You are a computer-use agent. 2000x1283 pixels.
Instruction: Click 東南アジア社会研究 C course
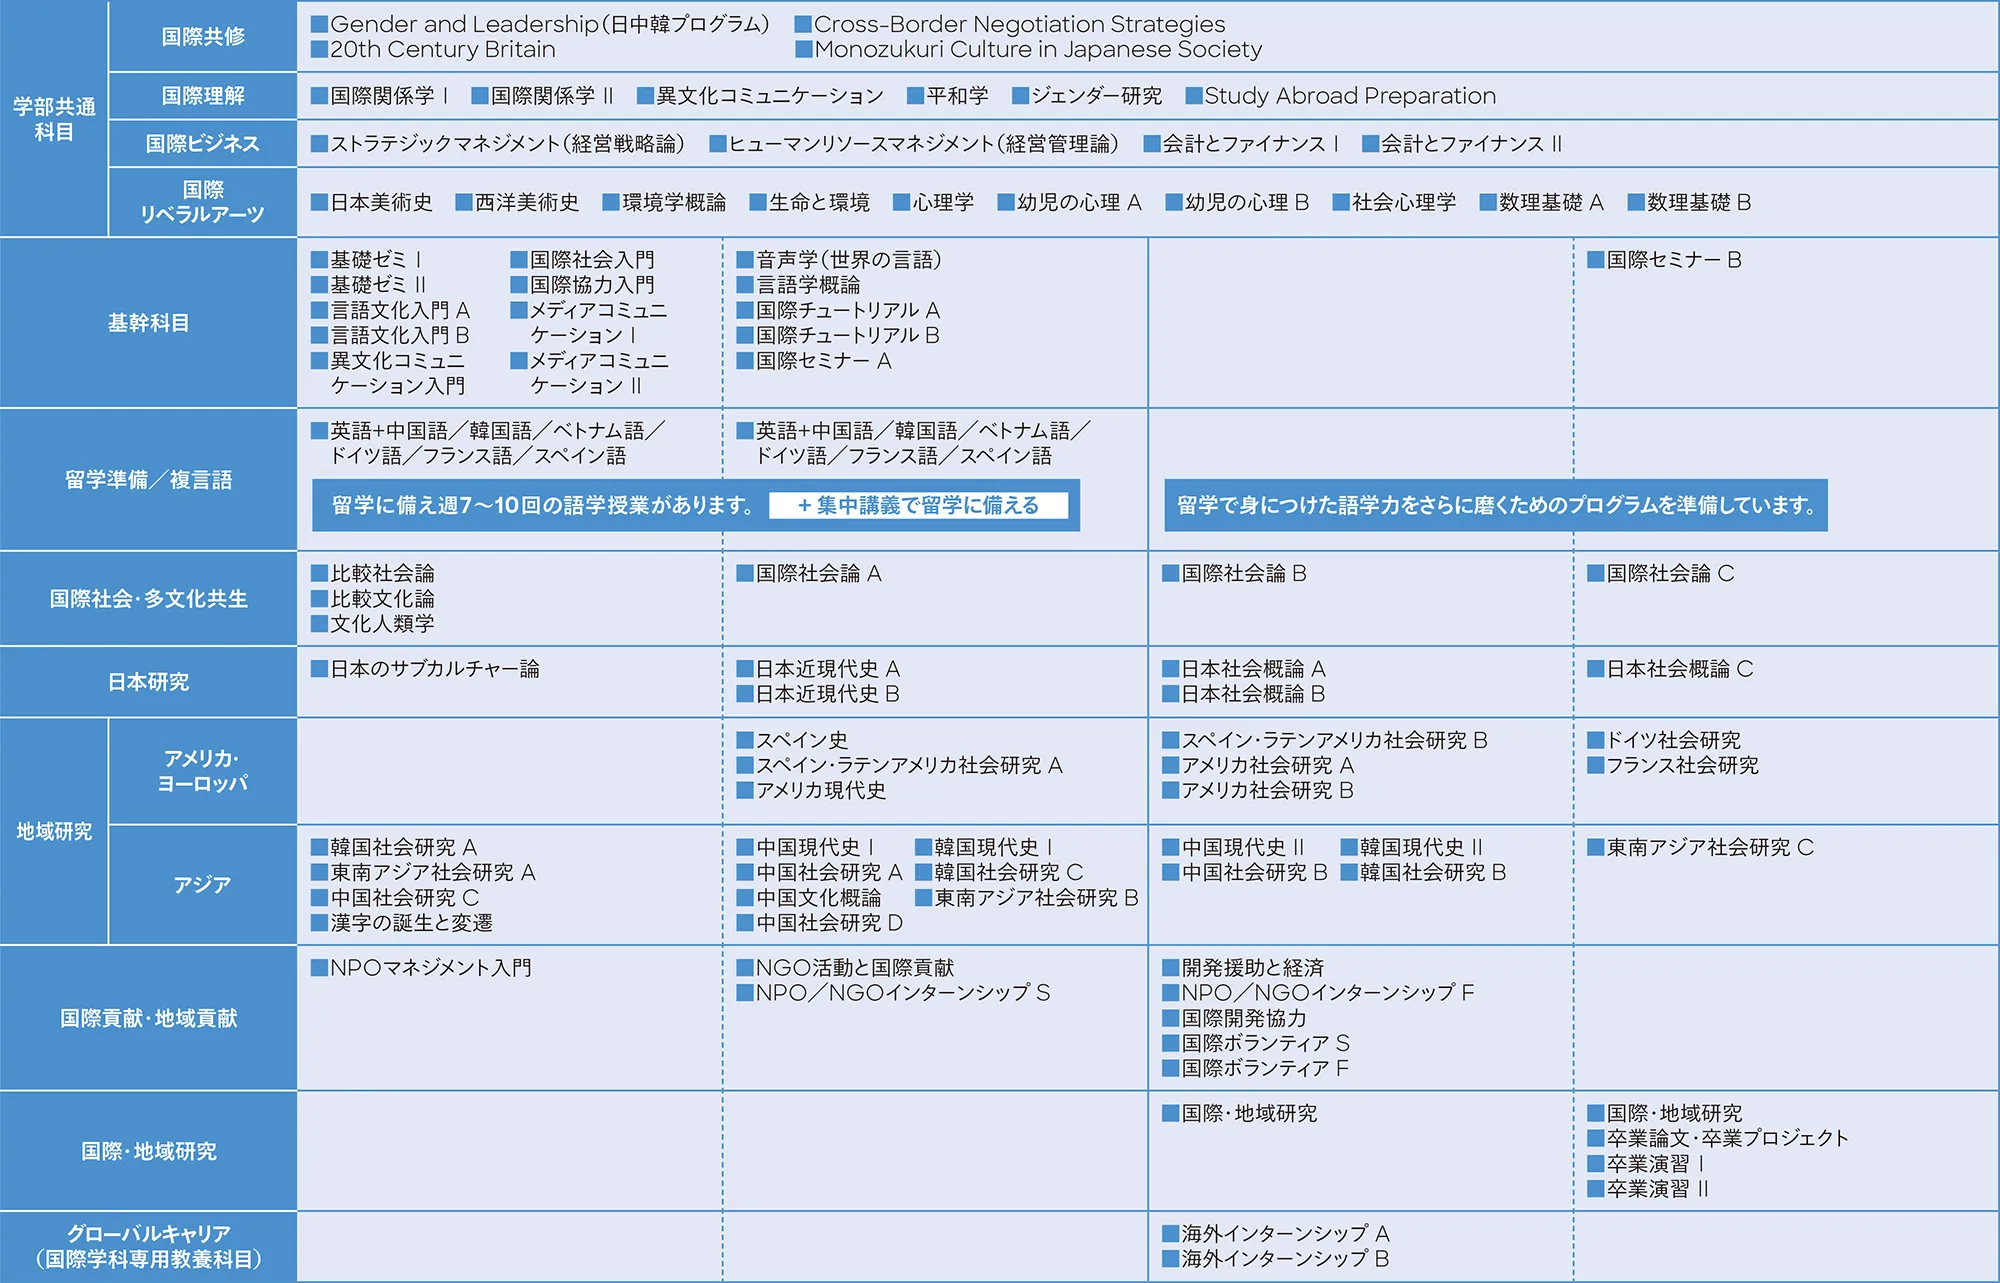pyautogui.click(x=1701, y=847)
